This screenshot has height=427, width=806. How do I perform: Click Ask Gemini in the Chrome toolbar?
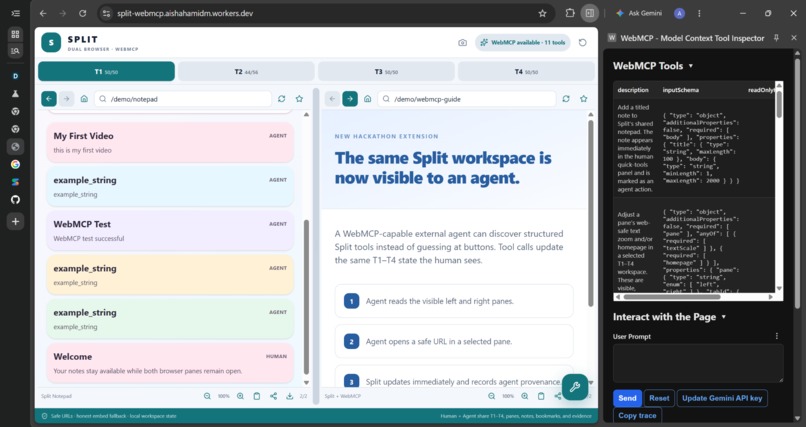click(x=639, y=13)
